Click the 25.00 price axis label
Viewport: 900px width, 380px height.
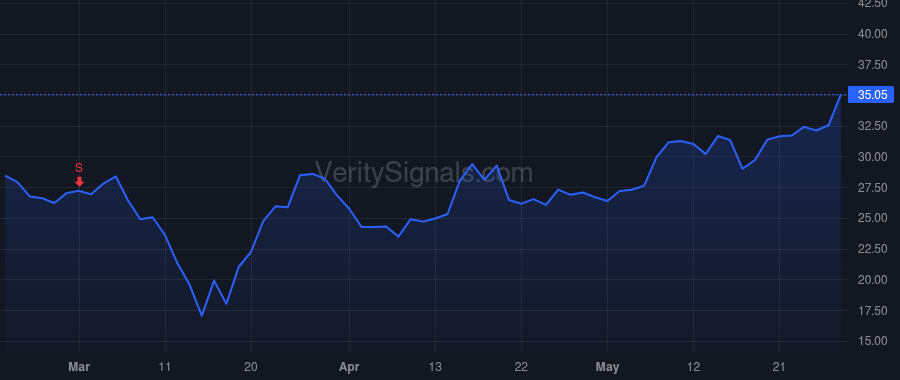point(872,218)
